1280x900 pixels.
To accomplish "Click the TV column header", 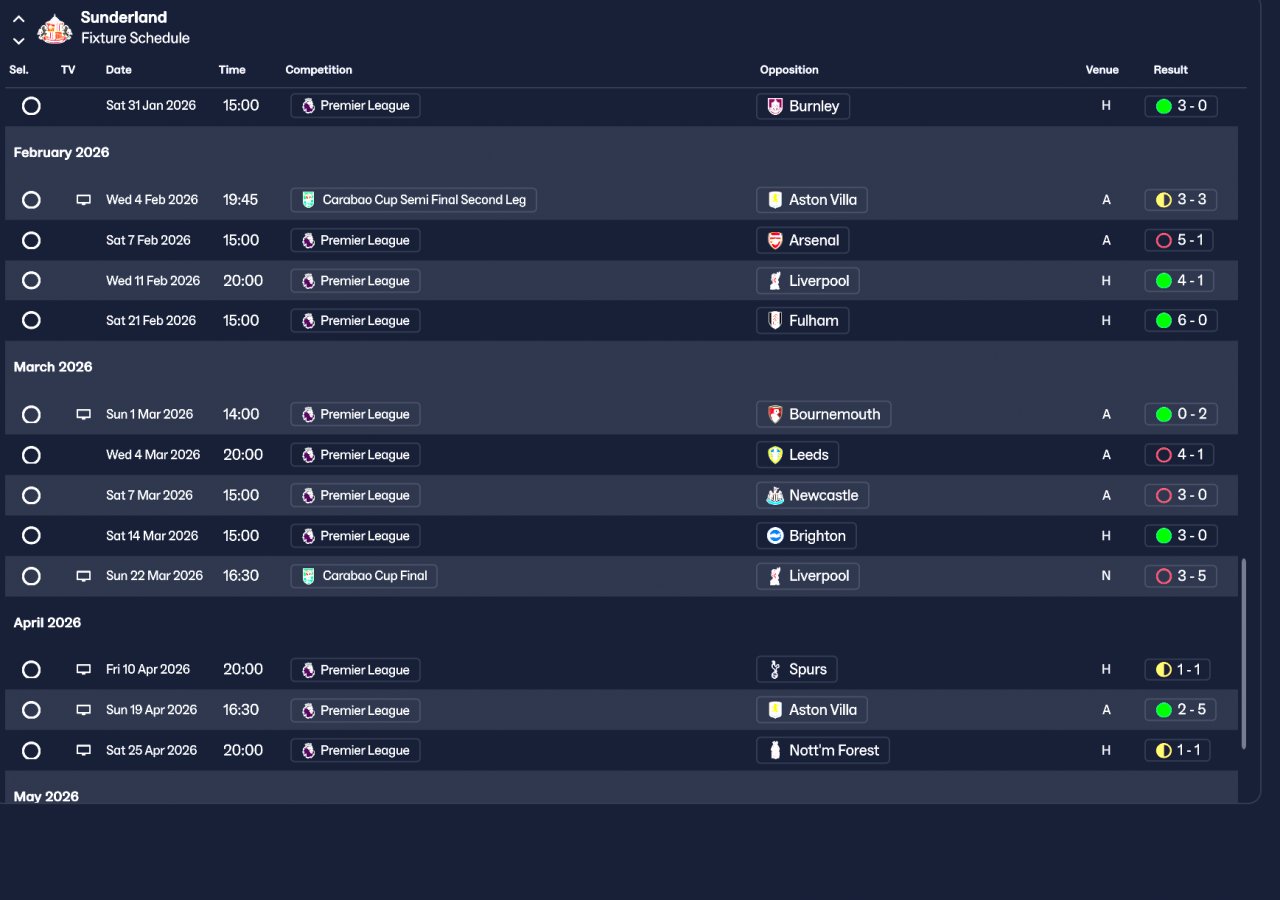I will [68, 70].
